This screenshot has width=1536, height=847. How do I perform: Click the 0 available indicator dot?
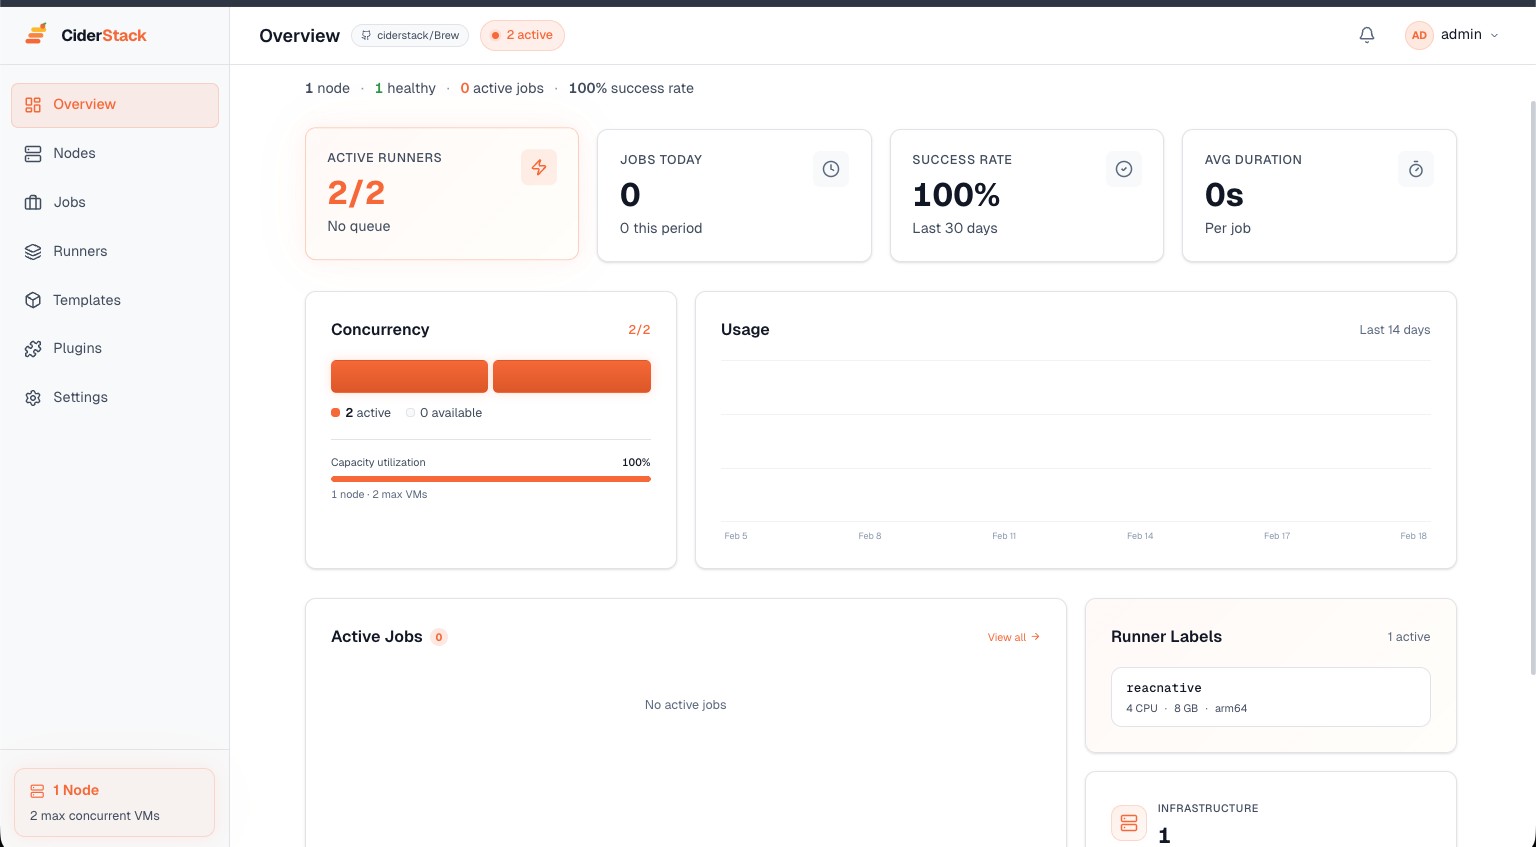410,412
